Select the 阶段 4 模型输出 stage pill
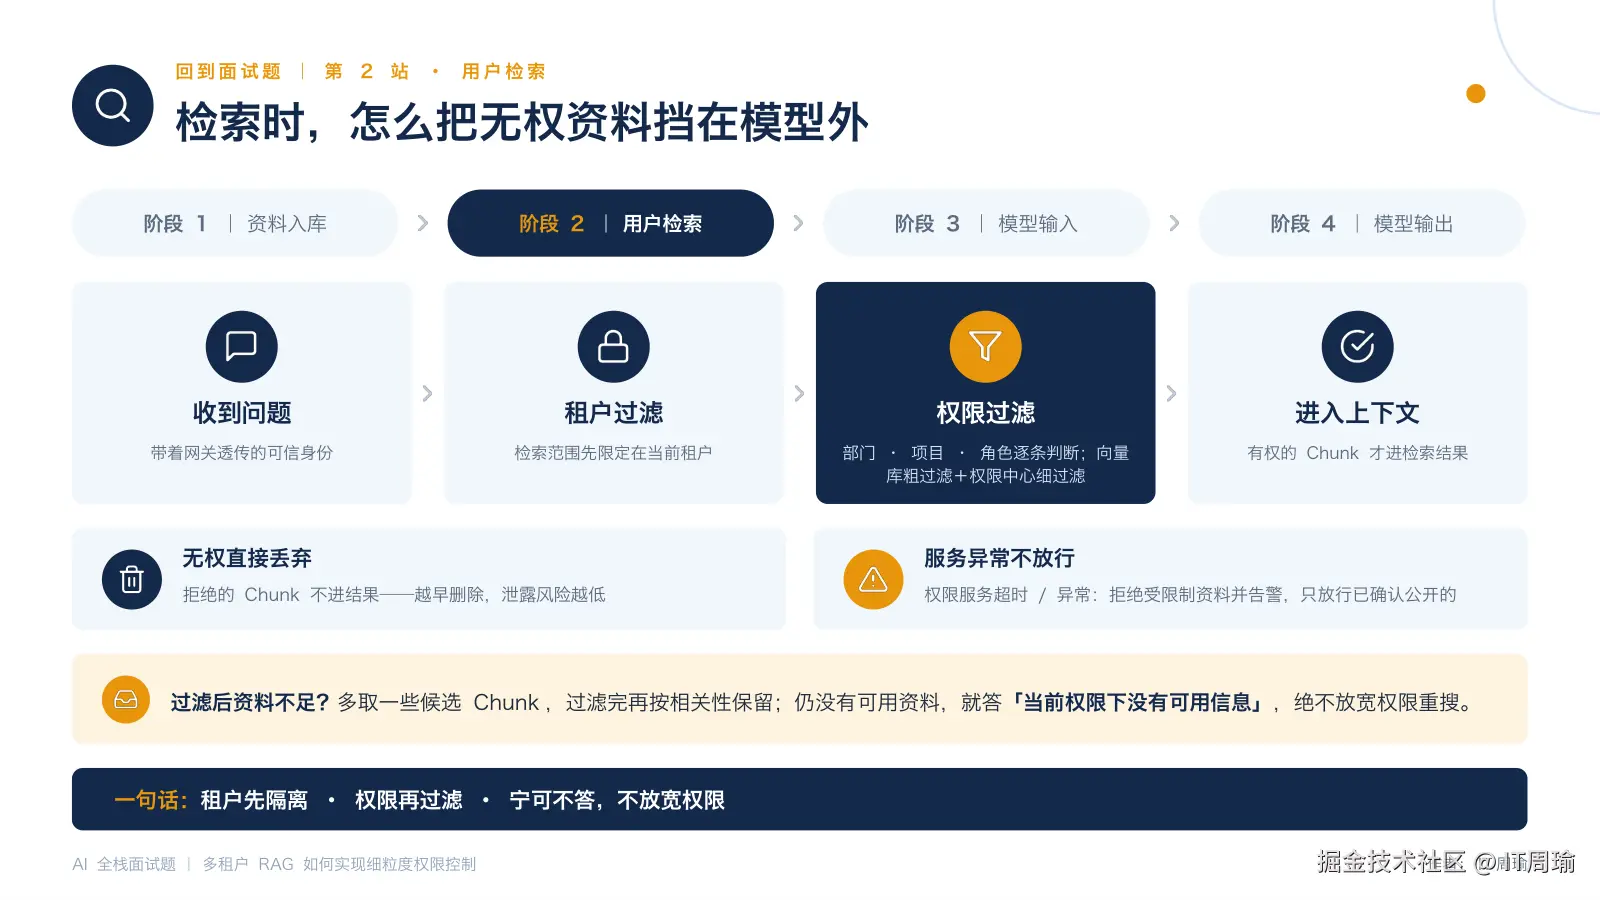The height and width of the screenshot is (900, 1600). 1362,223
